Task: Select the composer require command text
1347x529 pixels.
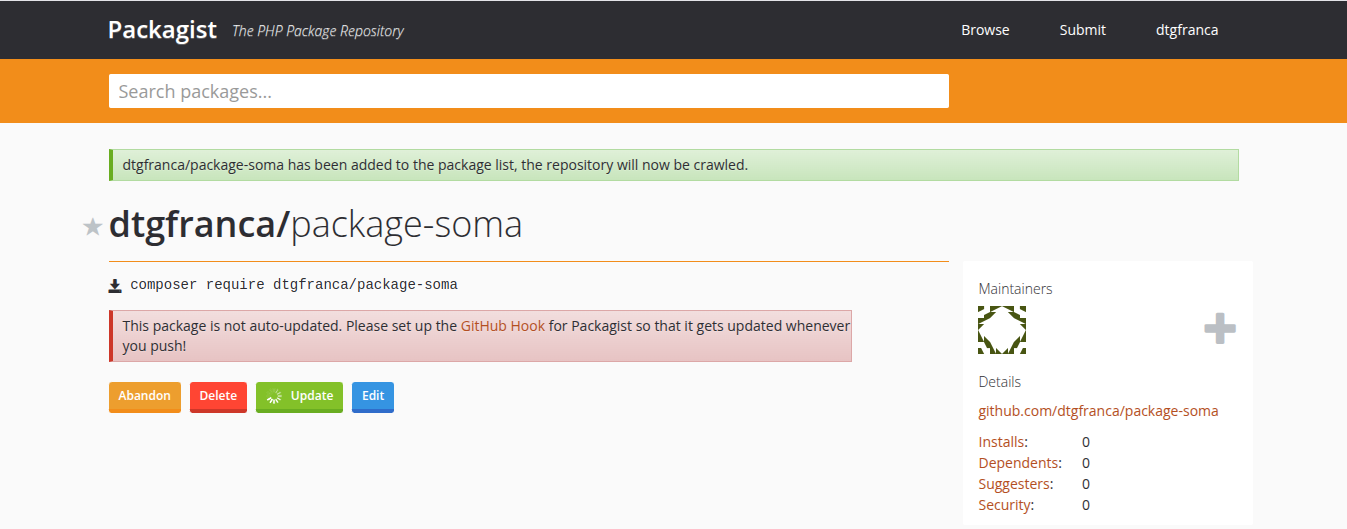Action: pos(294,285)
